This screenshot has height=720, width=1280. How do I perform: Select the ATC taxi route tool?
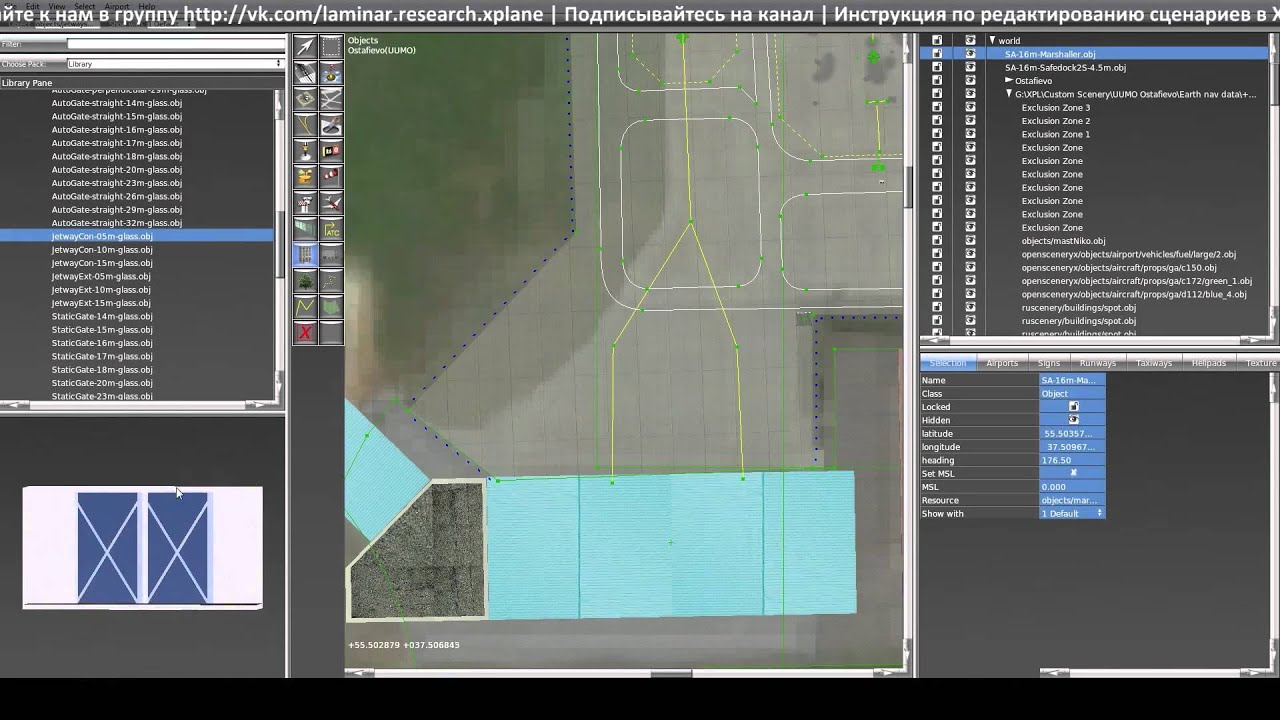coord(331,229)
